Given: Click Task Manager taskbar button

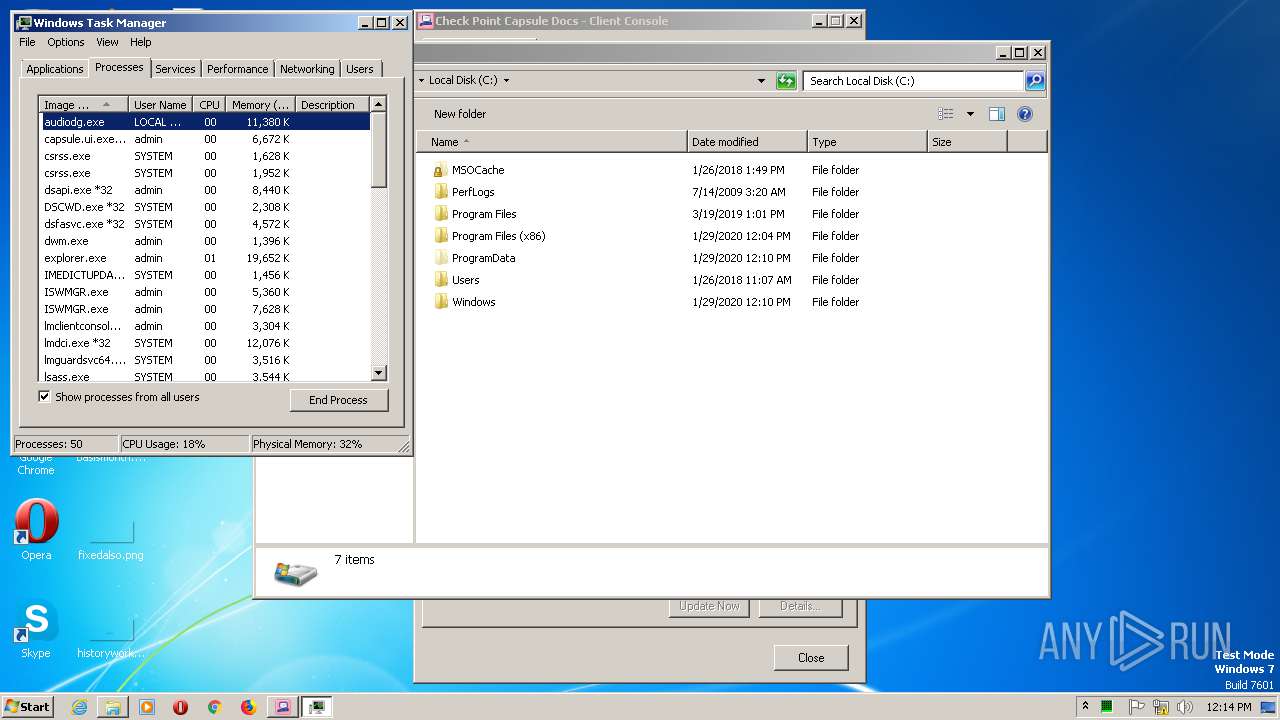Looking at the screenshot, I should pyautogui.click(x=316, y=707).
